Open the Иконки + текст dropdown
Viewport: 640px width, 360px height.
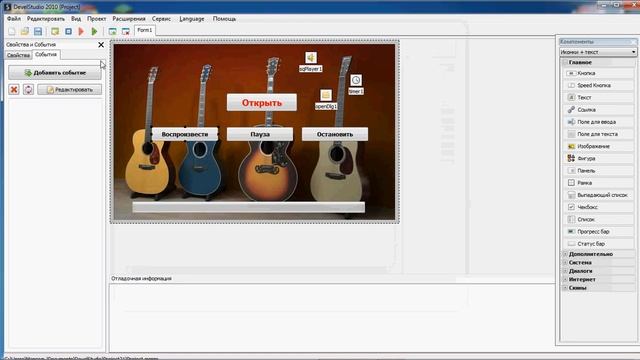point(598,52)
